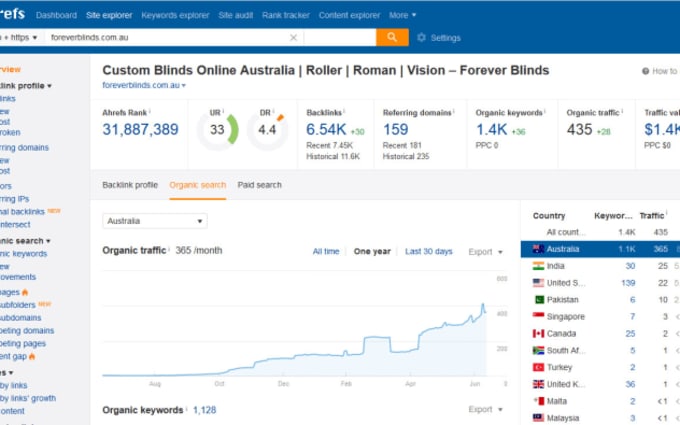The width and height of the screenshot is (680, 425).
Task: Open the Australia country select box
Action: (x=155, y=221)
